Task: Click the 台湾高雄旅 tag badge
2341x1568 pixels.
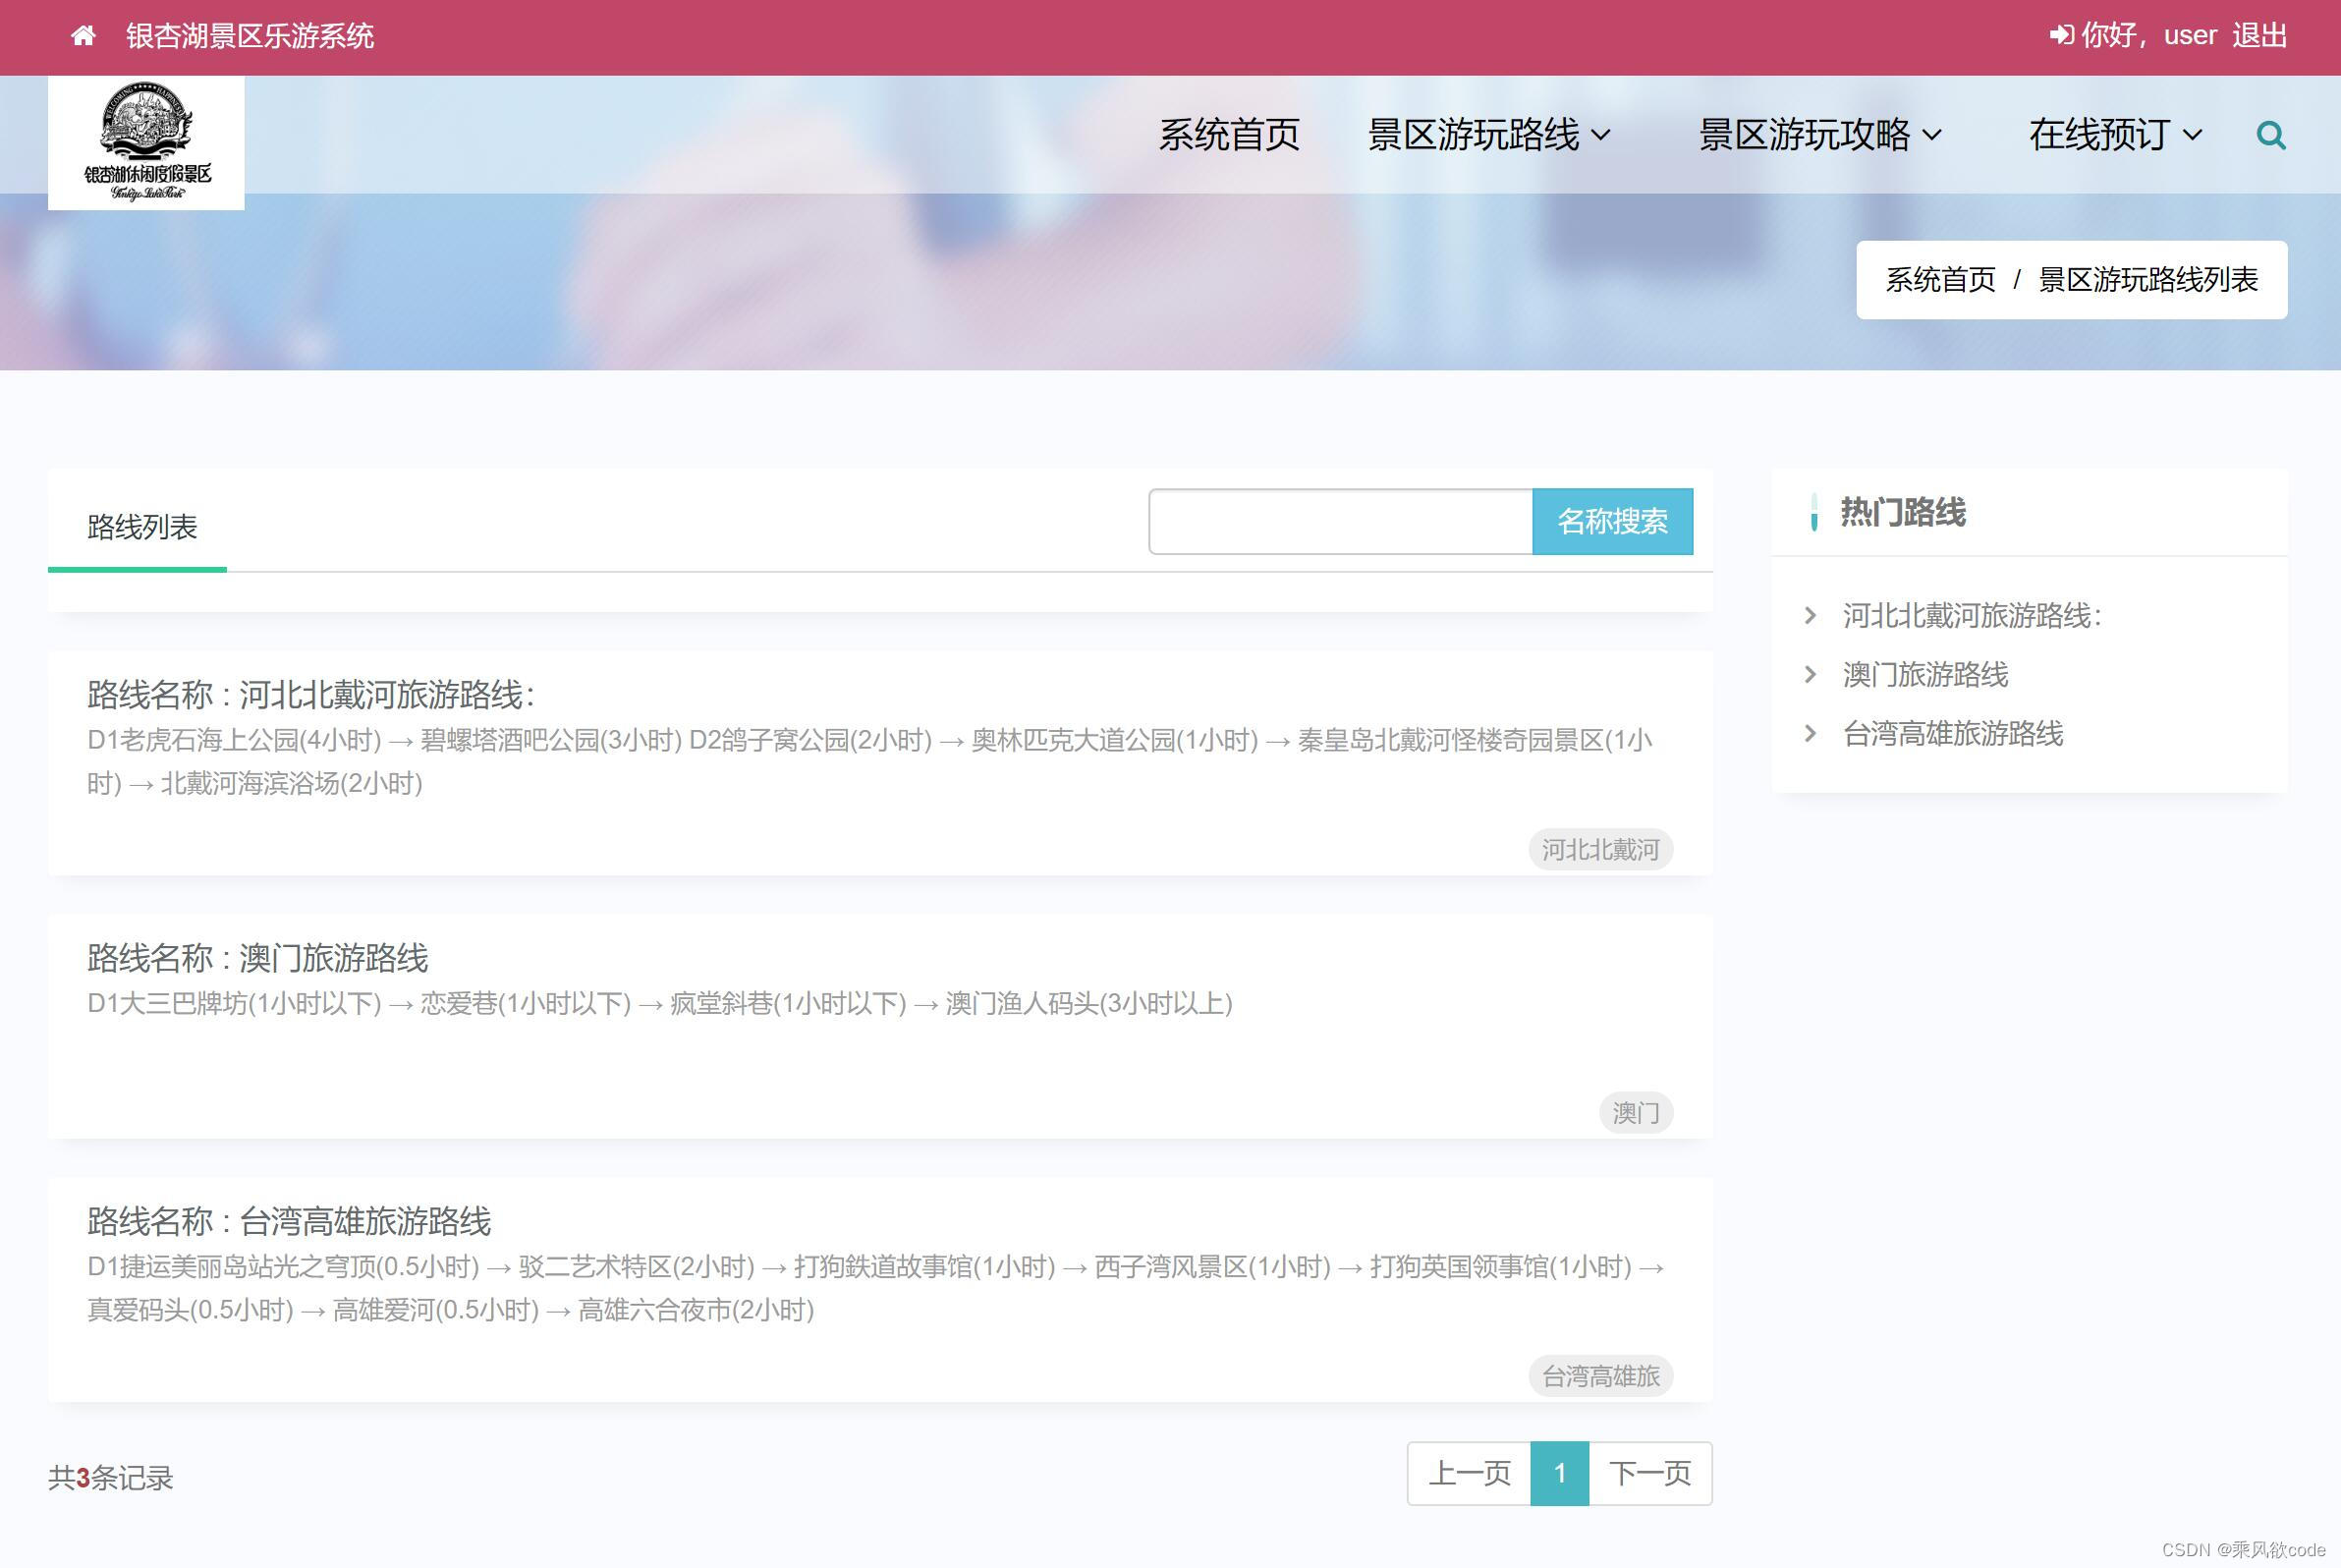Action: (x=1600, y=1376)
